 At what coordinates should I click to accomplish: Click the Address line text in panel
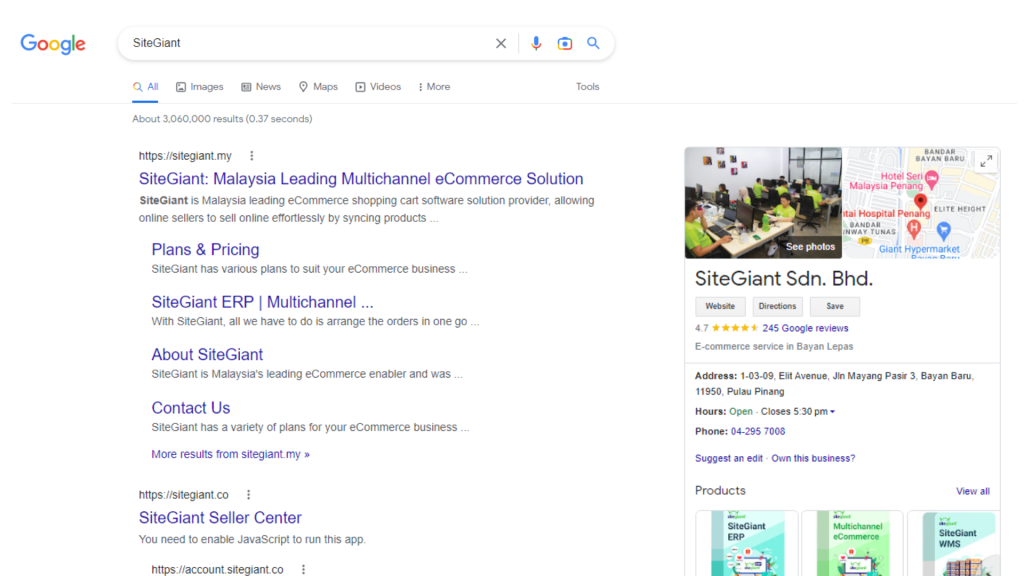[834, 383]
